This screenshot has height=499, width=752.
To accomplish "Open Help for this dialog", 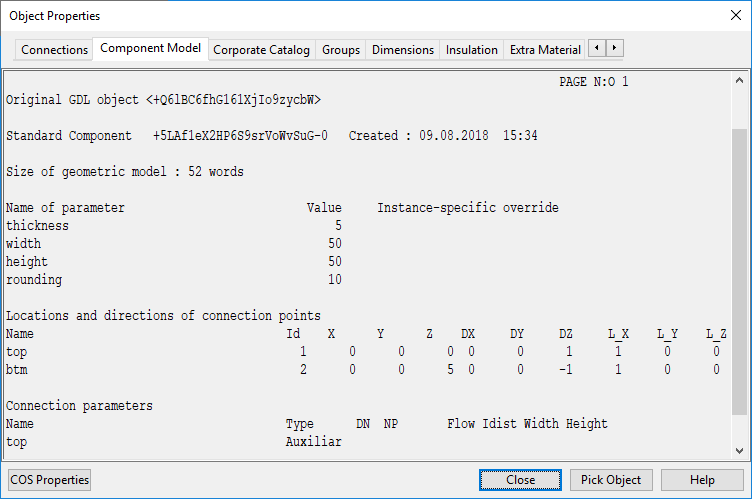I will [x=702, y=480].
